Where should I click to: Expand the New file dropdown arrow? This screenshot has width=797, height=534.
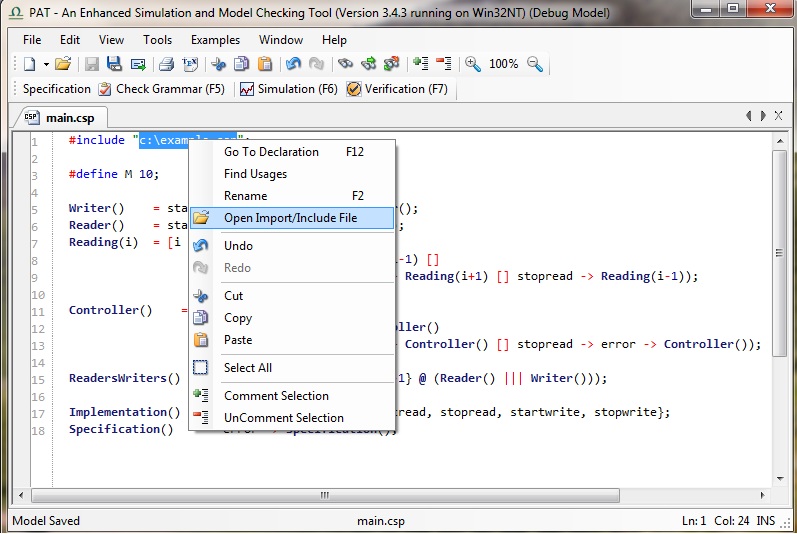(45, 64)
